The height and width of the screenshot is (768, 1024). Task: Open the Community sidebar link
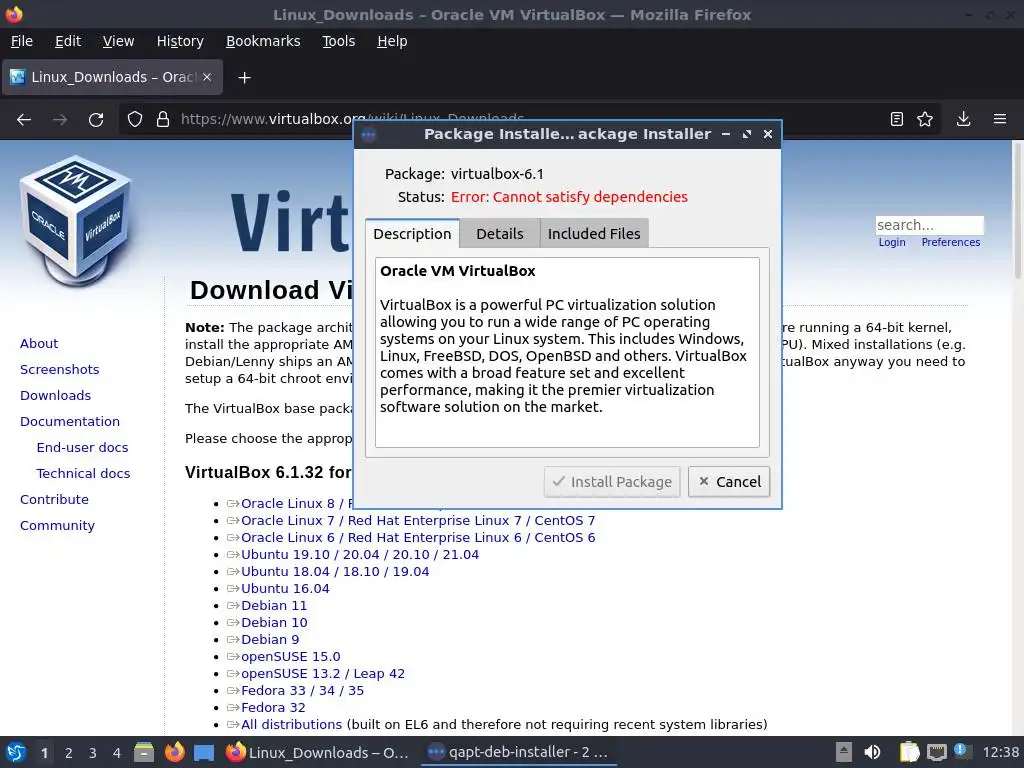click(x=57, y=526)
